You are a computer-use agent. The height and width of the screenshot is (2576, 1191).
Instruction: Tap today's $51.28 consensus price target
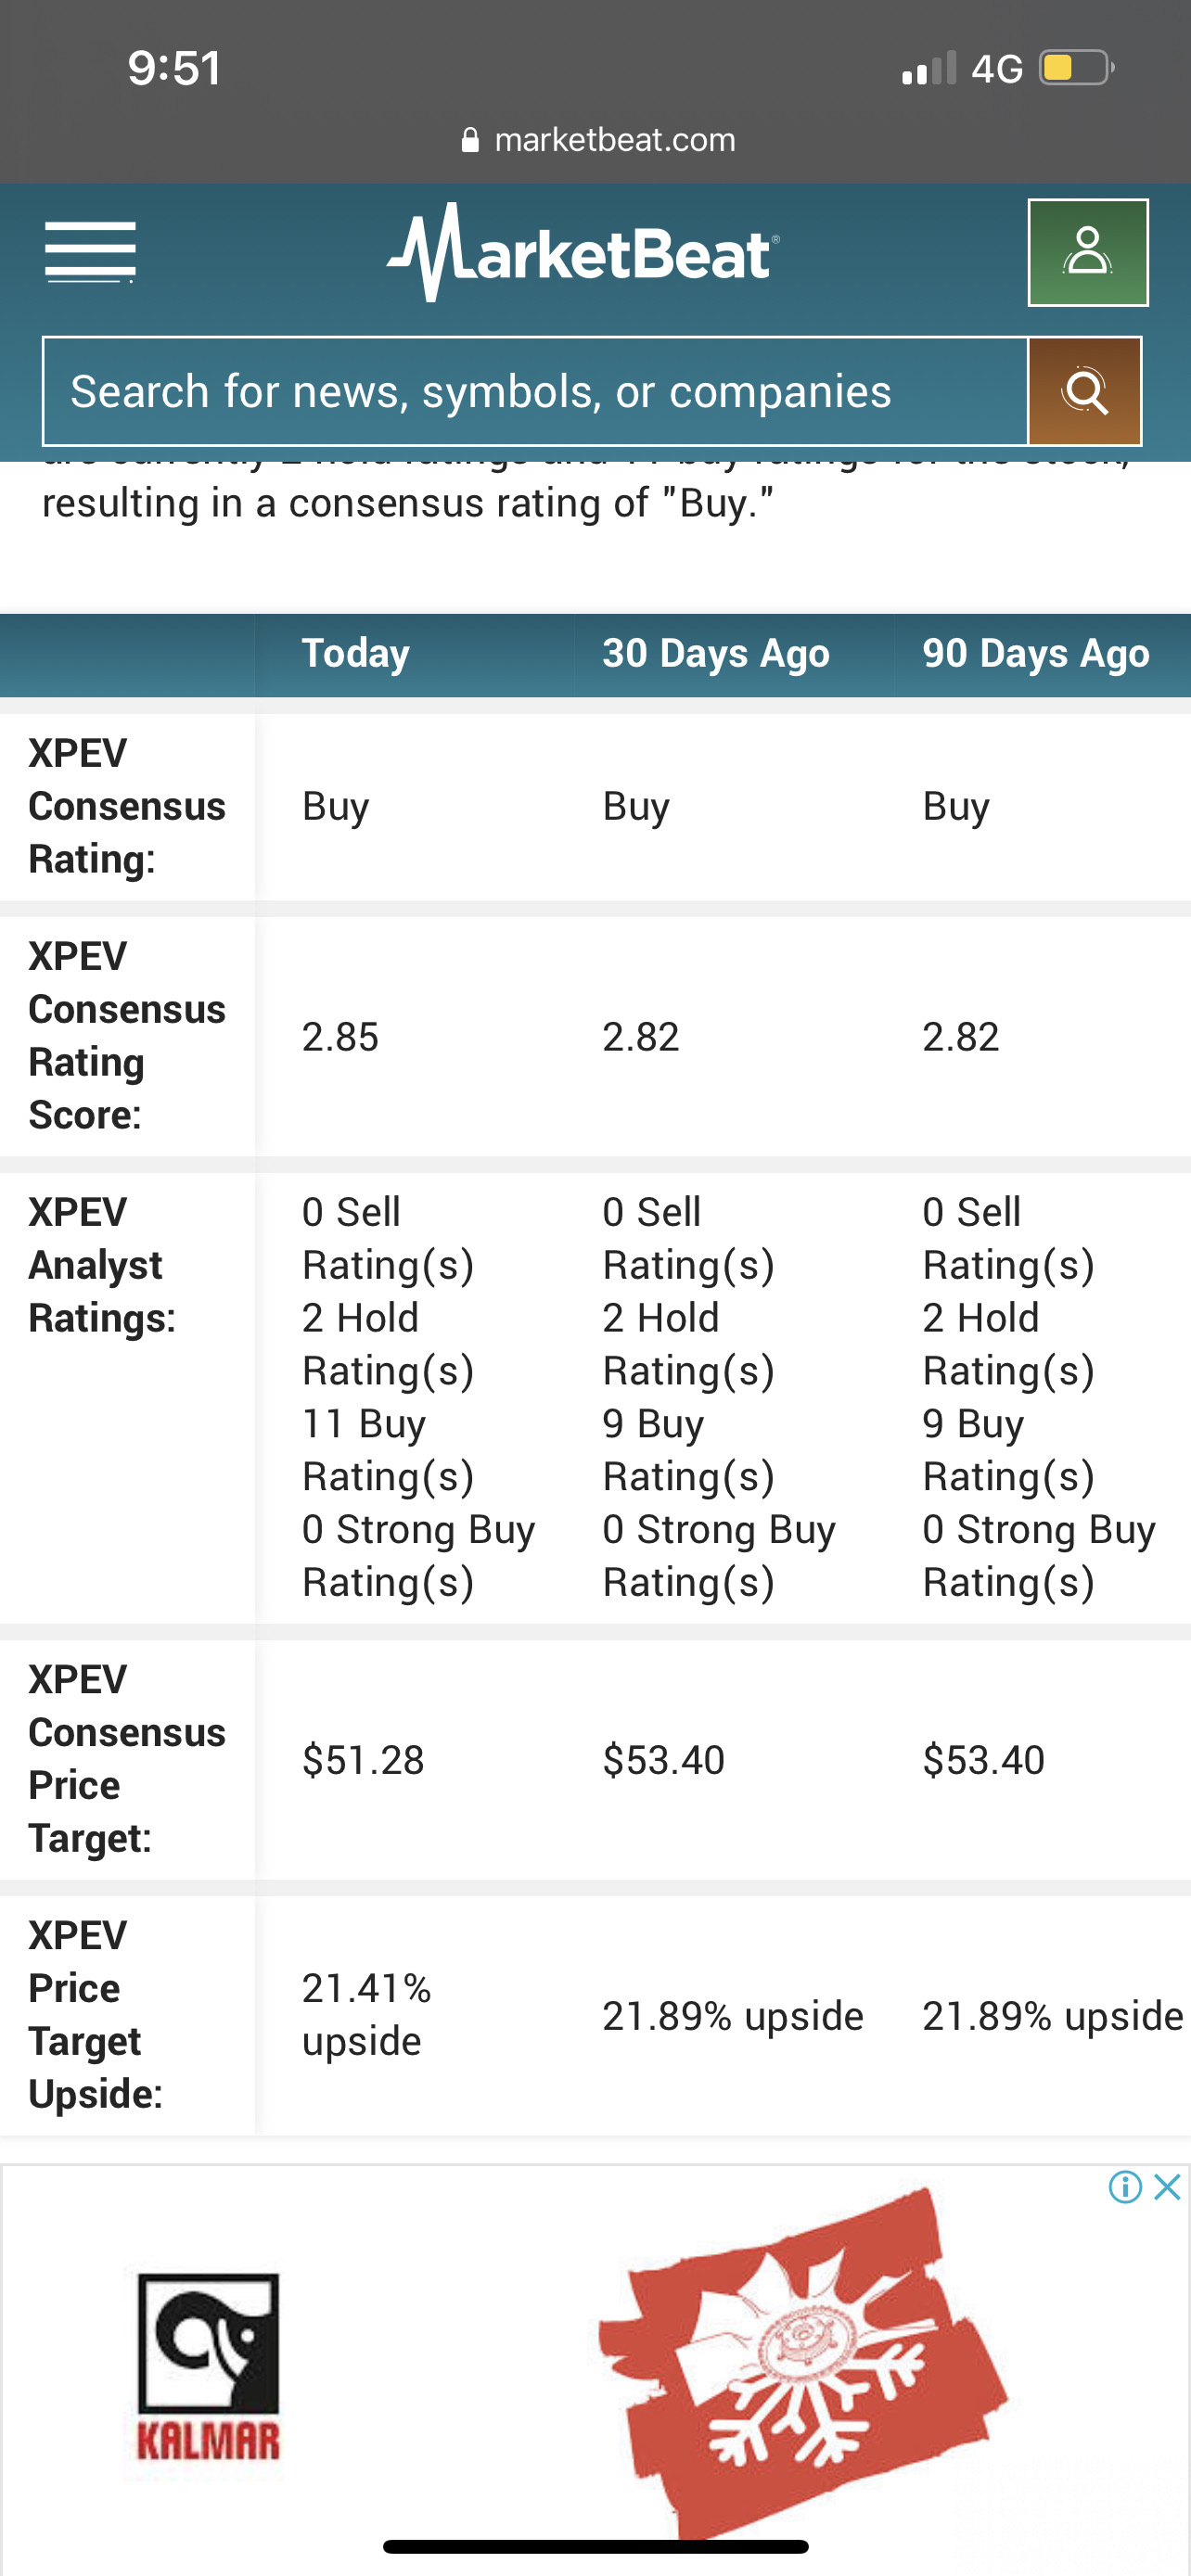click(x=363, y=1760)
